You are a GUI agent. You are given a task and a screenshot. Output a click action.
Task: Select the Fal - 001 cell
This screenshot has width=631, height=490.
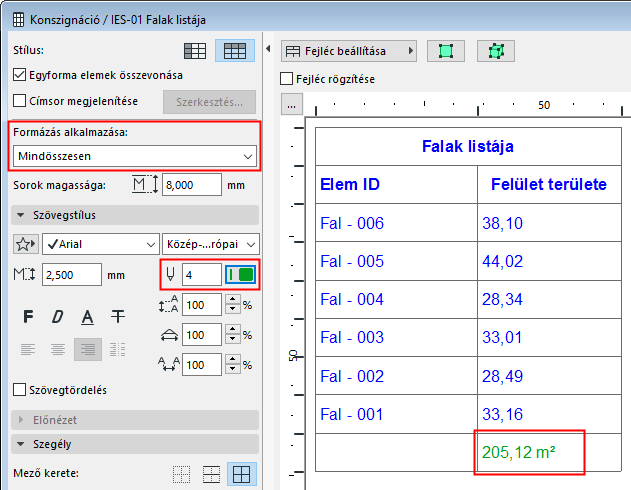396,414
